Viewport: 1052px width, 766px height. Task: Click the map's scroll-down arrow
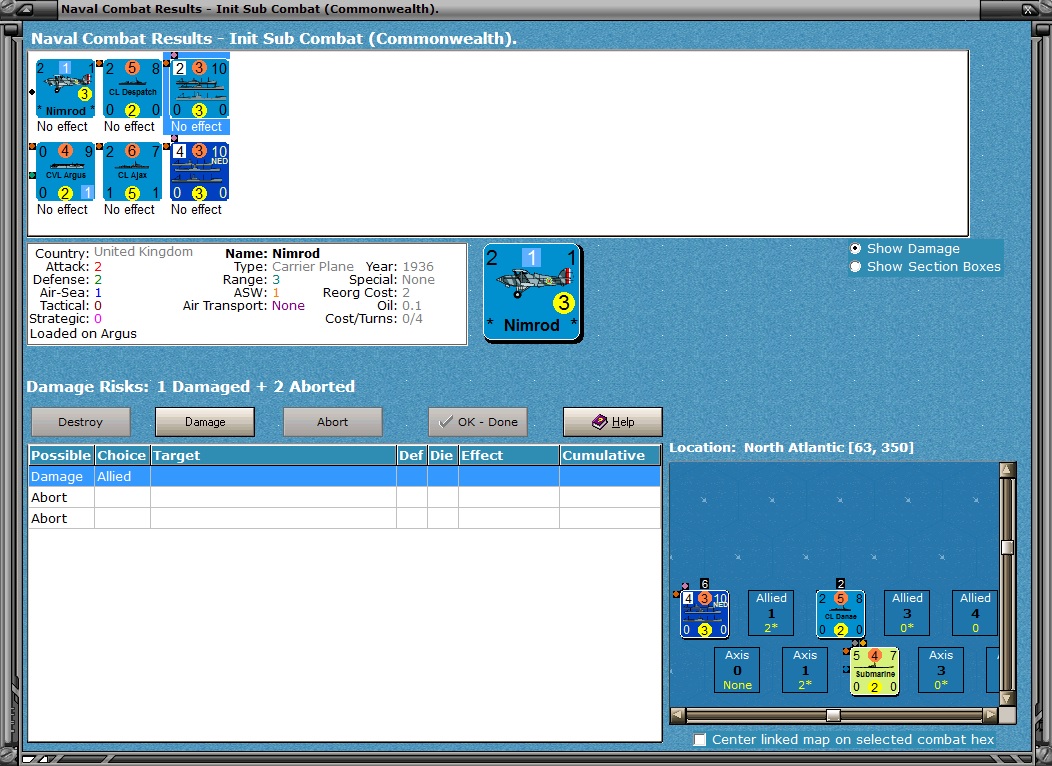pyautogui.click(x=1007, y=699)
